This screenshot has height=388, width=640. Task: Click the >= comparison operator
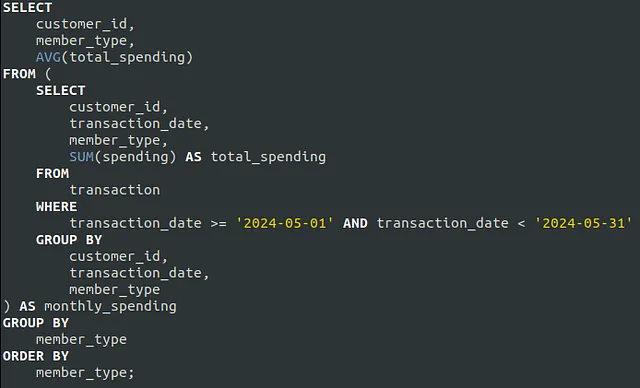coord(218,224)
